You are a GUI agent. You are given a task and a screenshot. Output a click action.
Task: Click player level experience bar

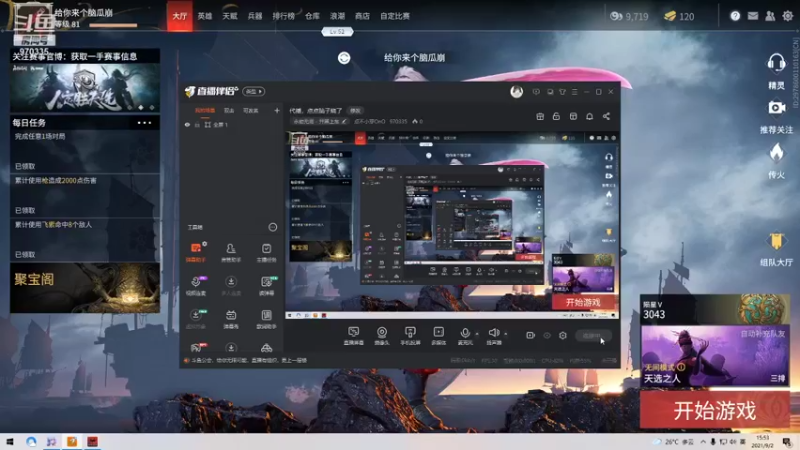pos(113,24)
